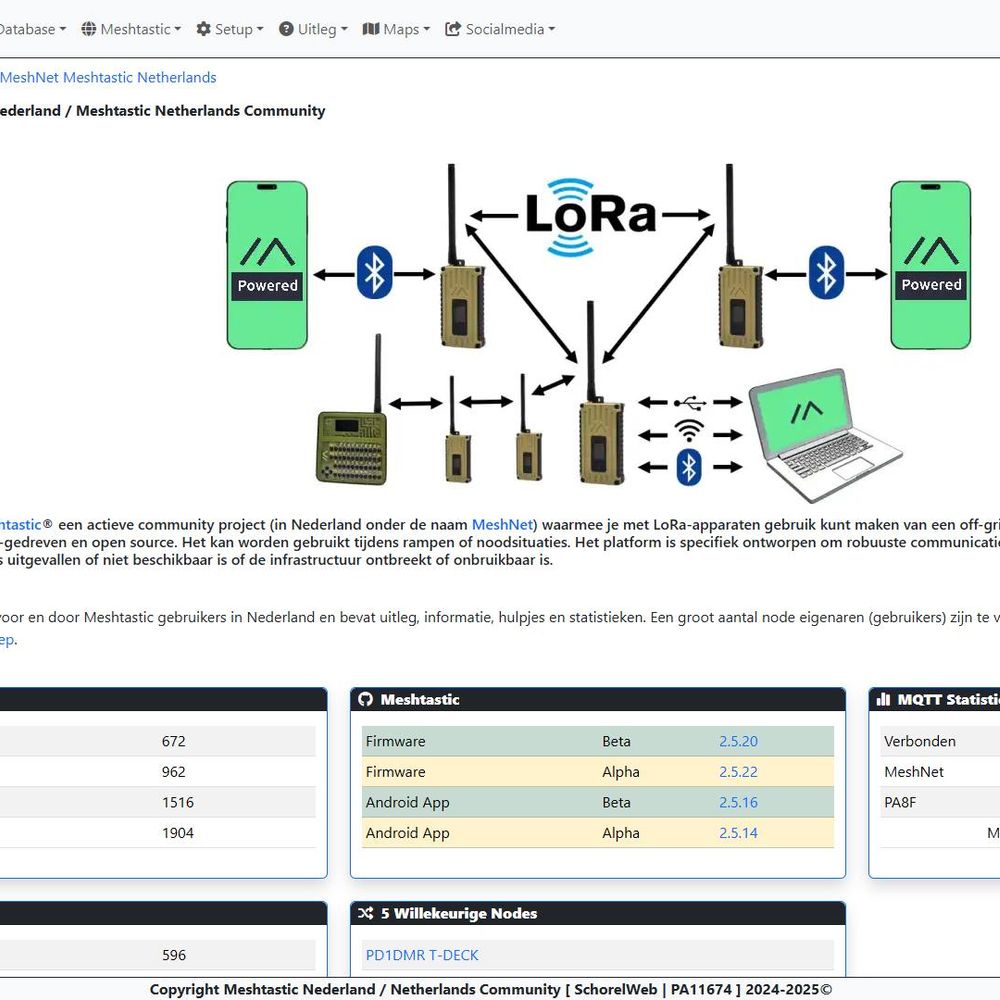Click Alpha in the Firmware row
Viewport: 1000px width, 1000px height.
click(x=621, y=772)
